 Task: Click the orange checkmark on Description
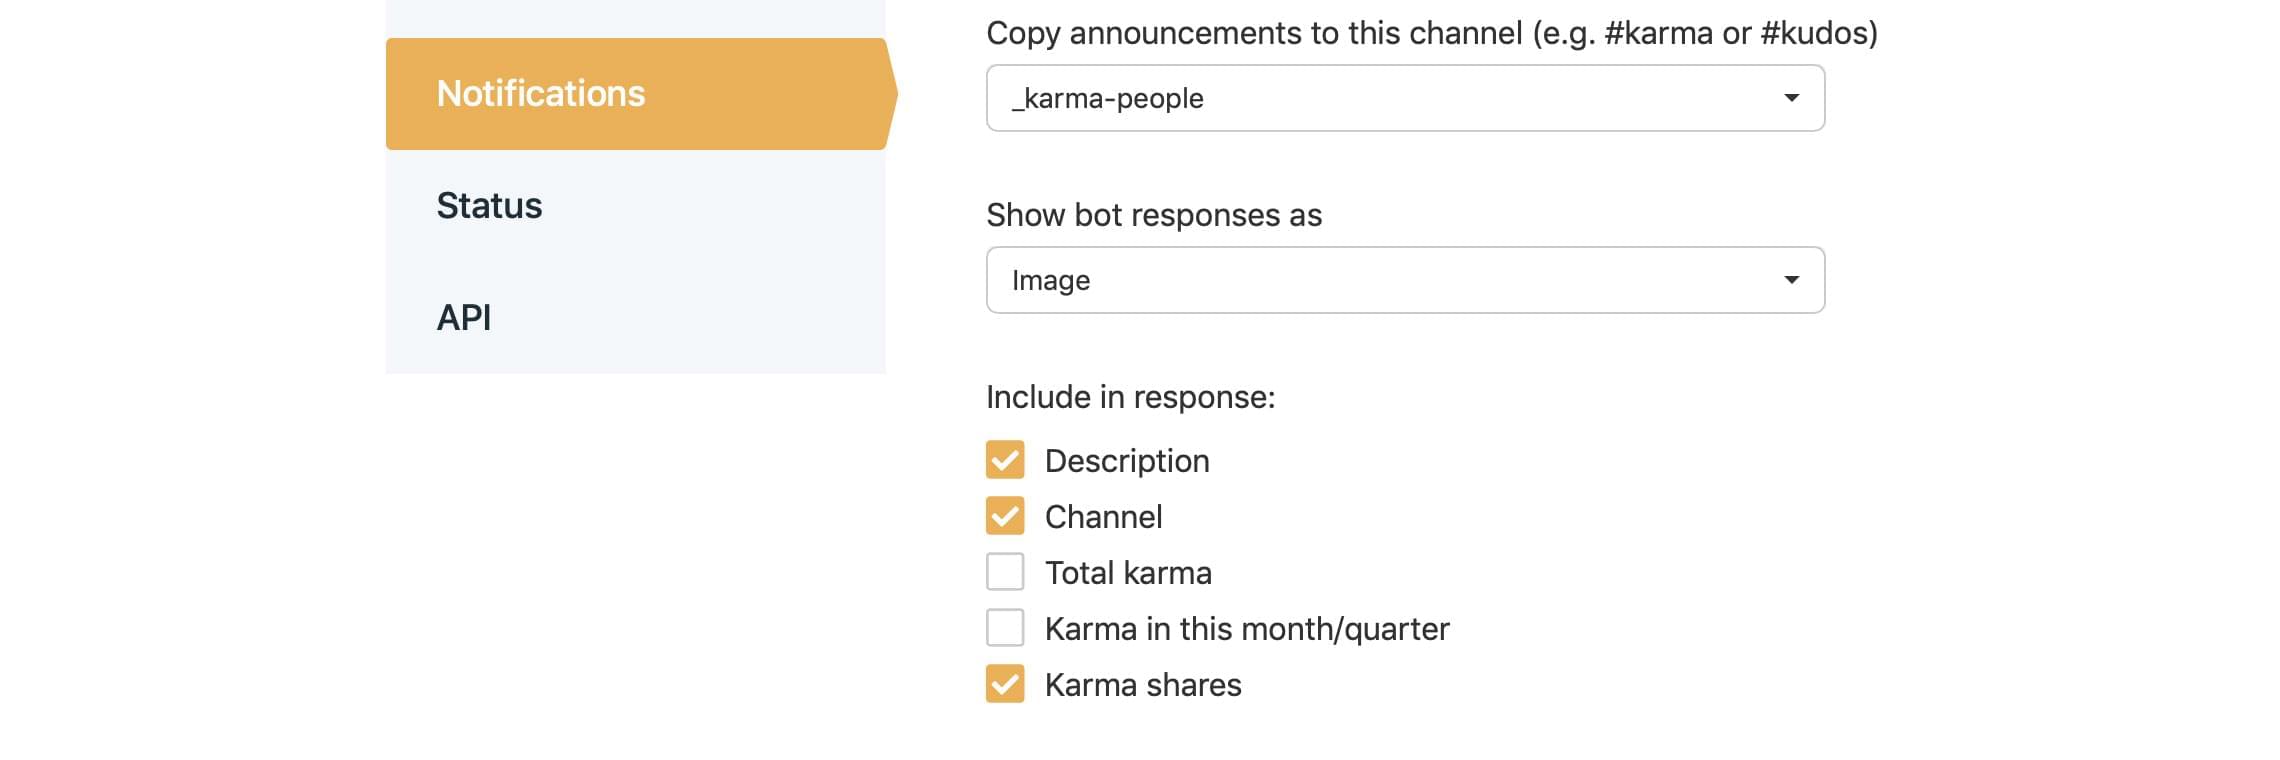click(1005, 459)
